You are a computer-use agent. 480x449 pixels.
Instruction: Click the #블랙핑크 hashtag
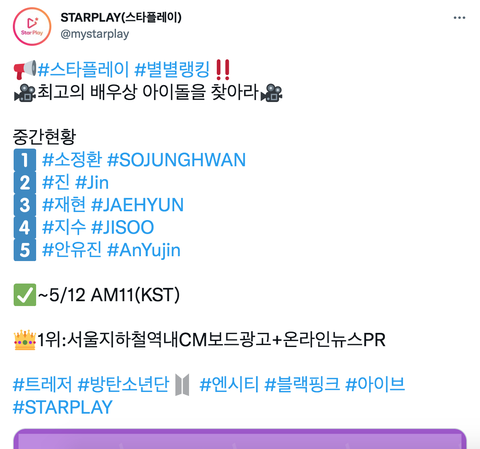(302, 384)
